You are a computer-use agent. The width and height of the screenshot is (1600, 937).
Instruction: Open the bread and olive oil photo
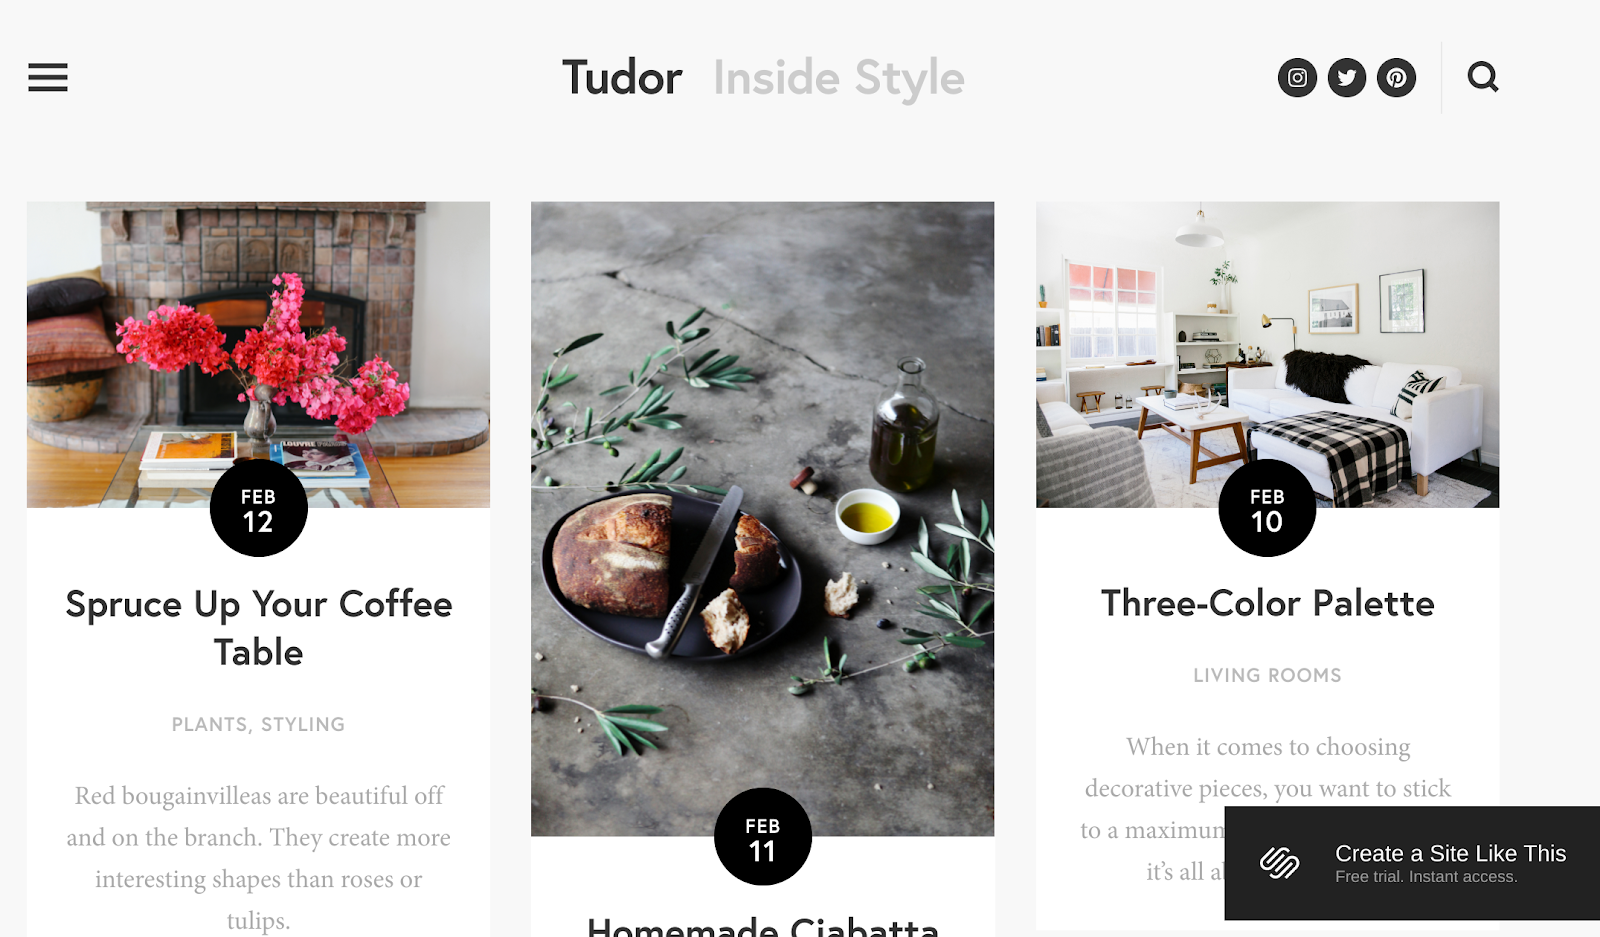[762, 518]
